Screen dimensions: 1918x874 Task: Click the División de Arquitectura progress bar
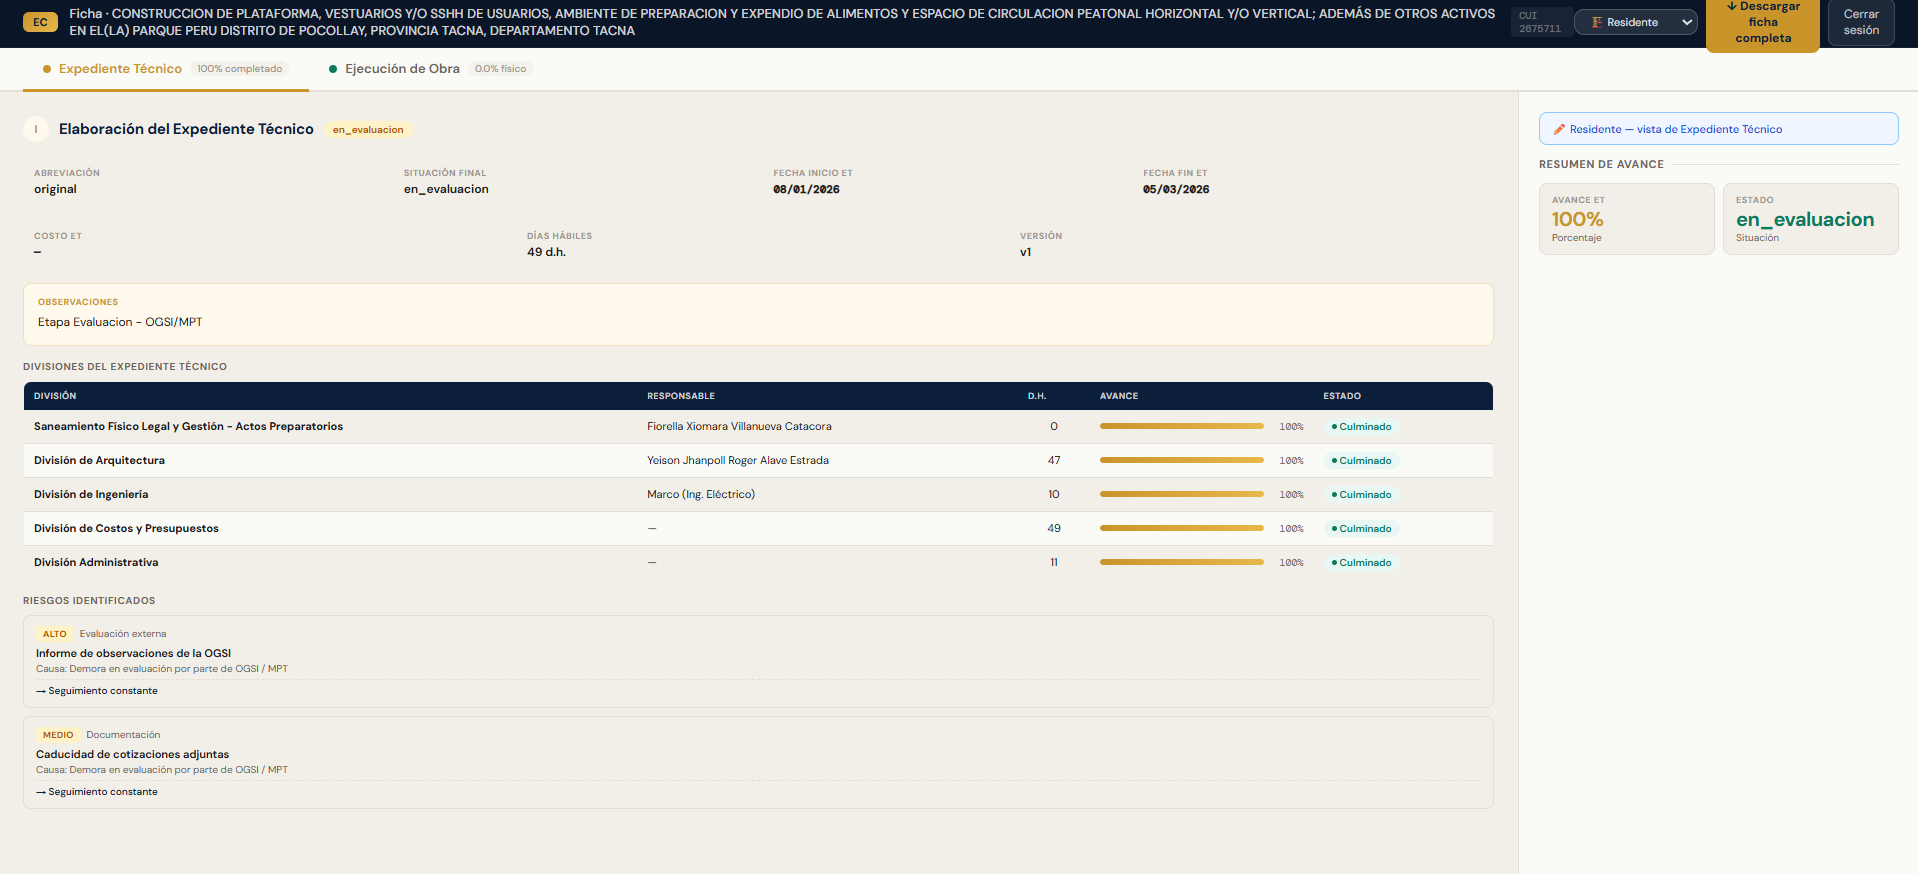(1181, 460)
